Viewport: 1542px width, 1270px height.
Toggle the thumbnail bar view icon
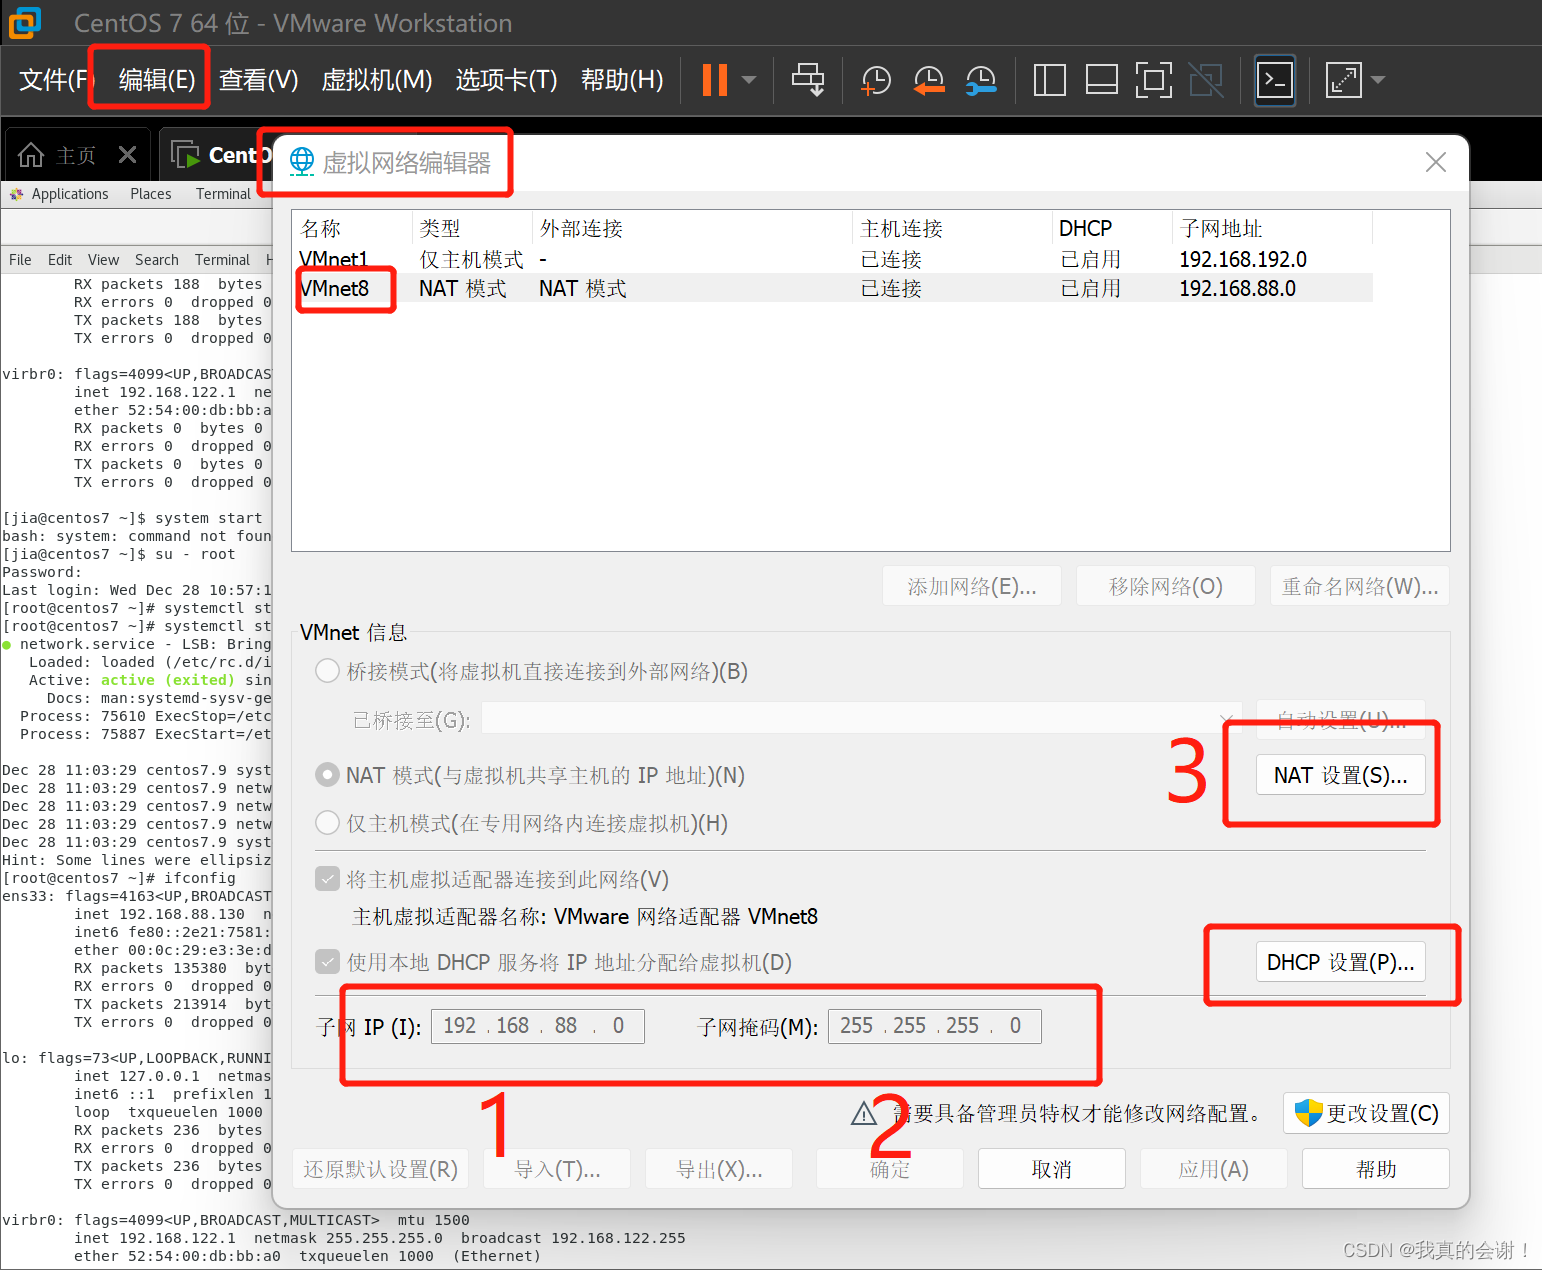(1101, 80)
